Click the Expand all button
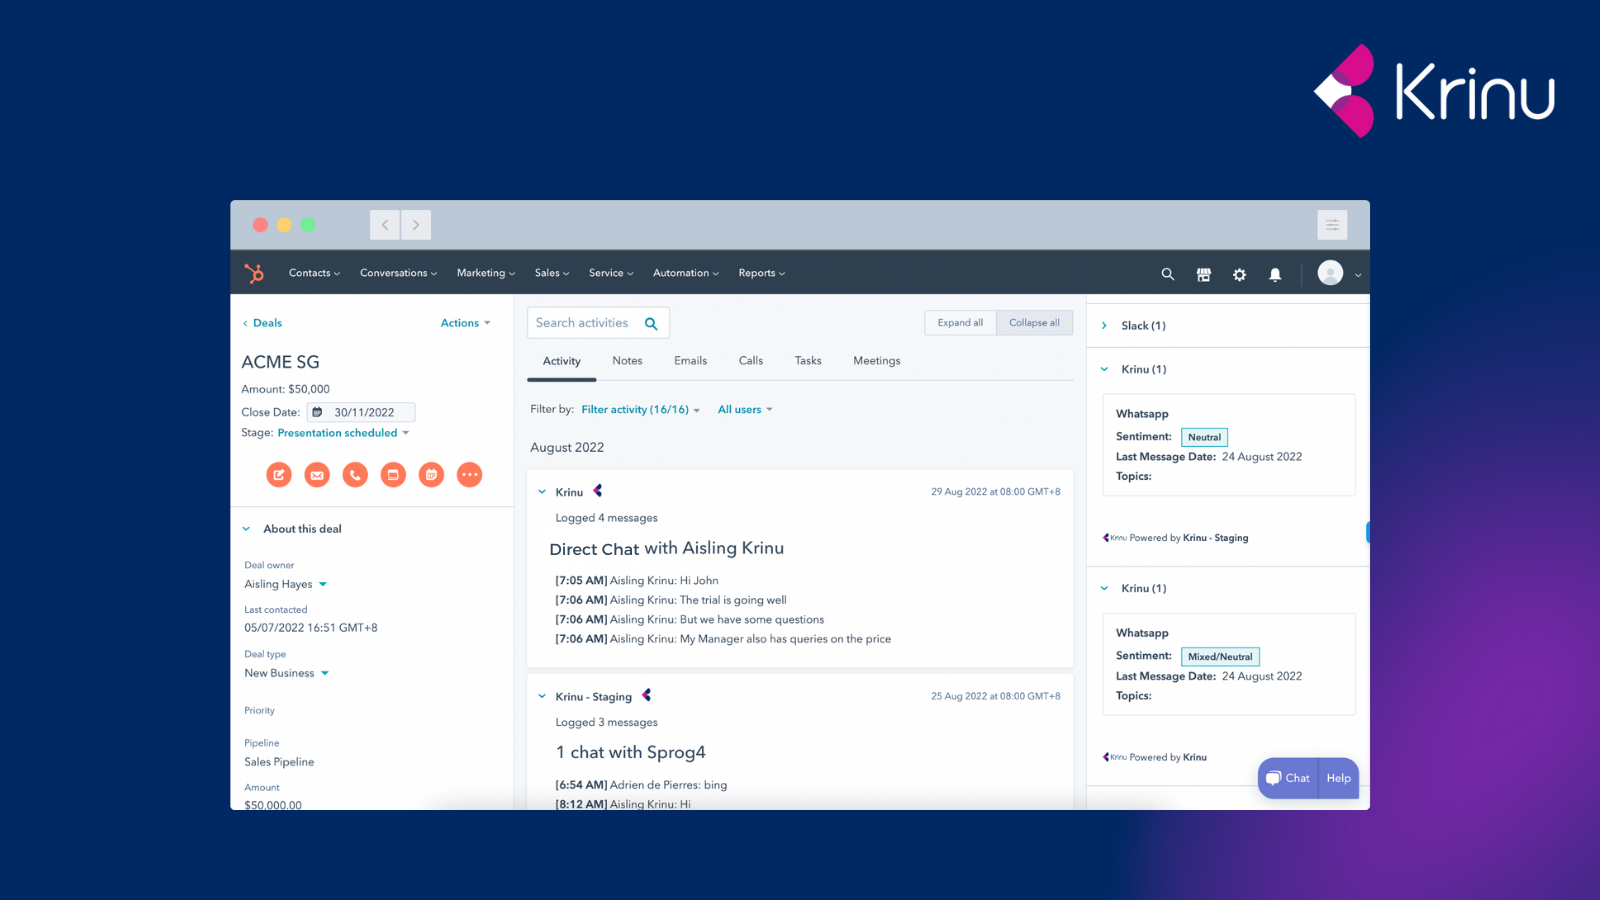 [960, 323]
